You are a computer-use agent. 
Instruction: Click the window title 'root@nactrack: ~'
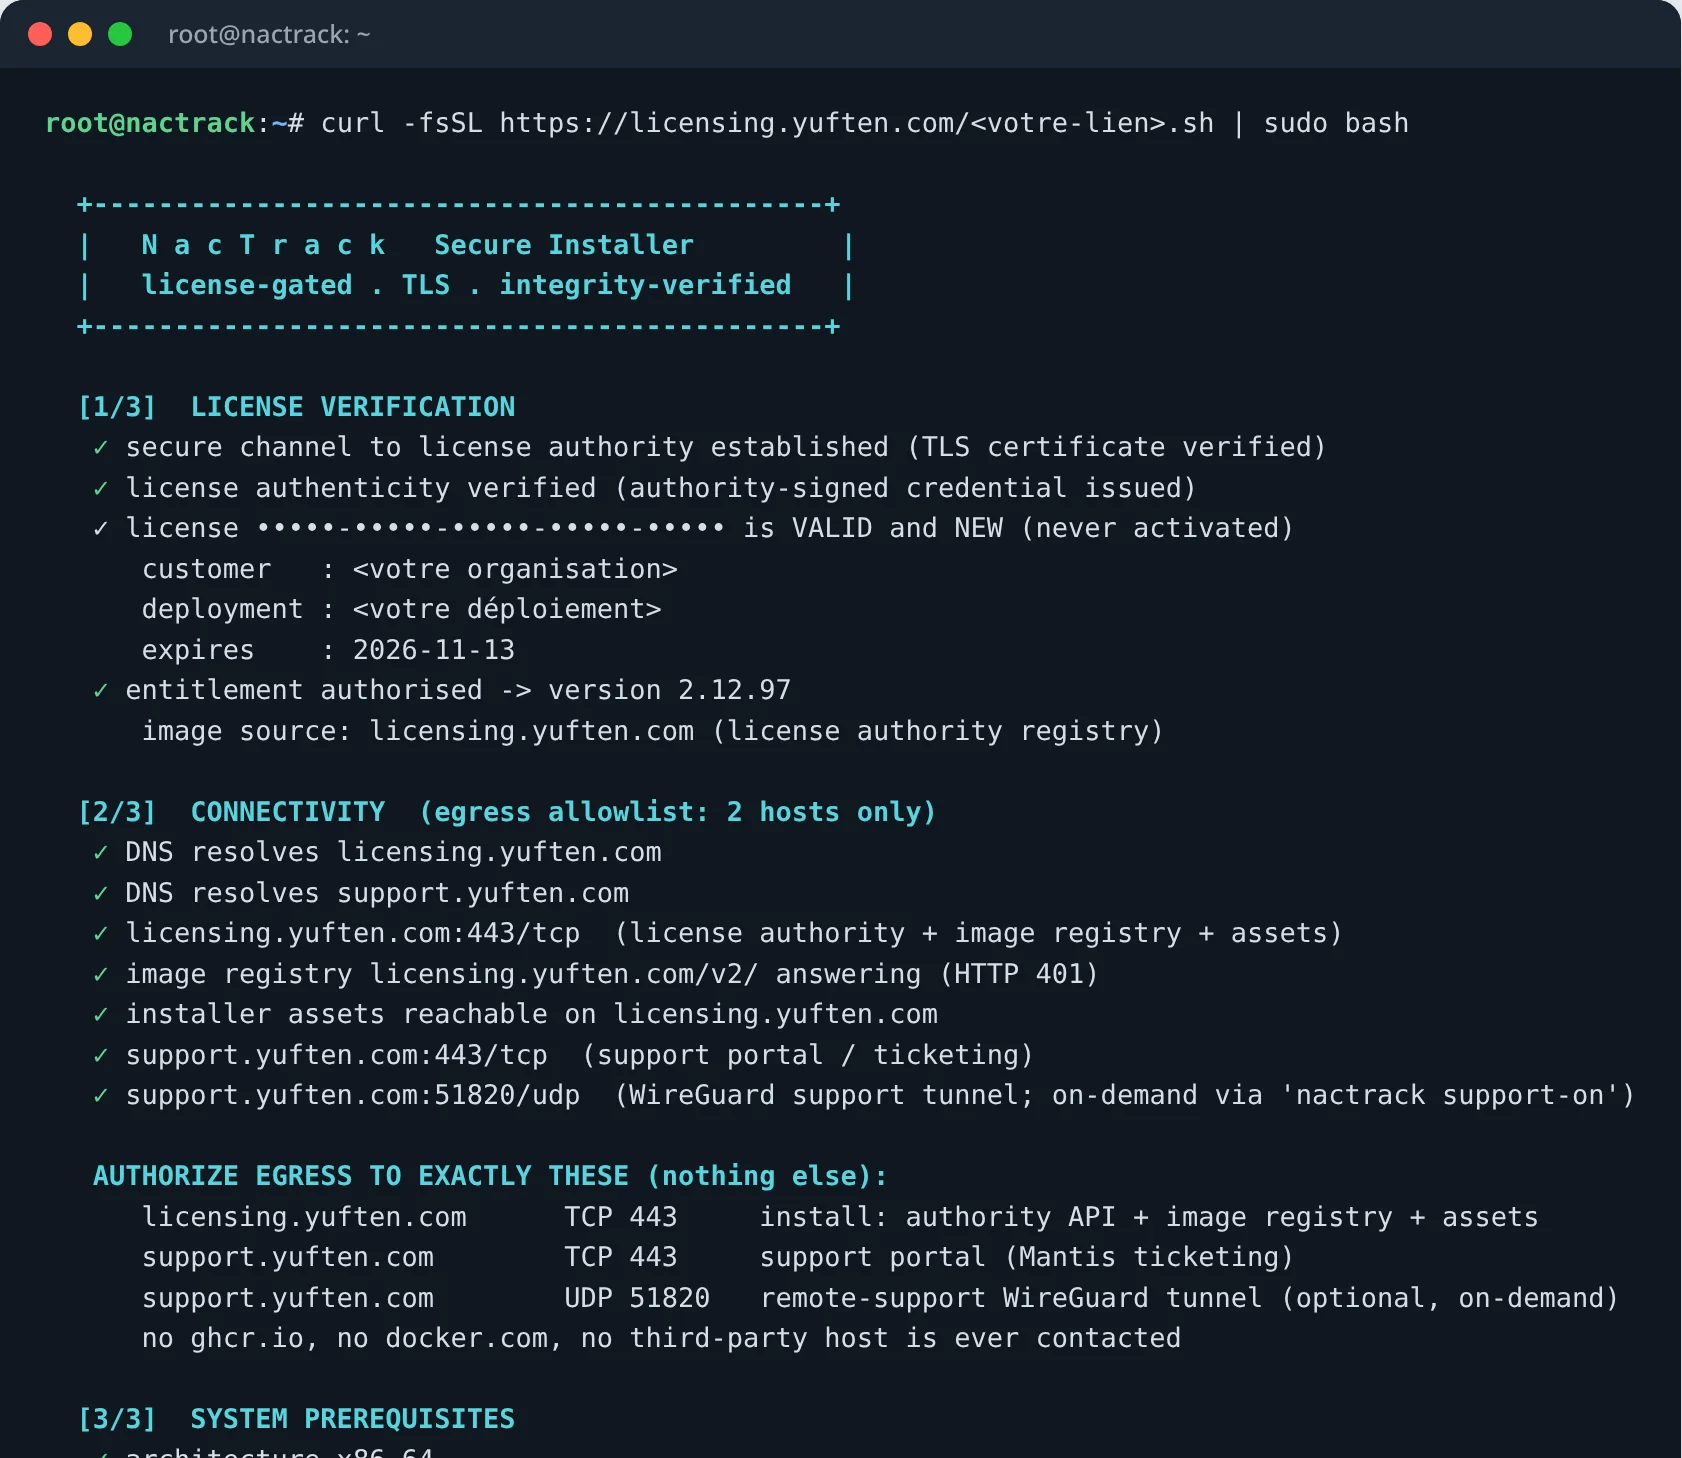tap(269, 35)
